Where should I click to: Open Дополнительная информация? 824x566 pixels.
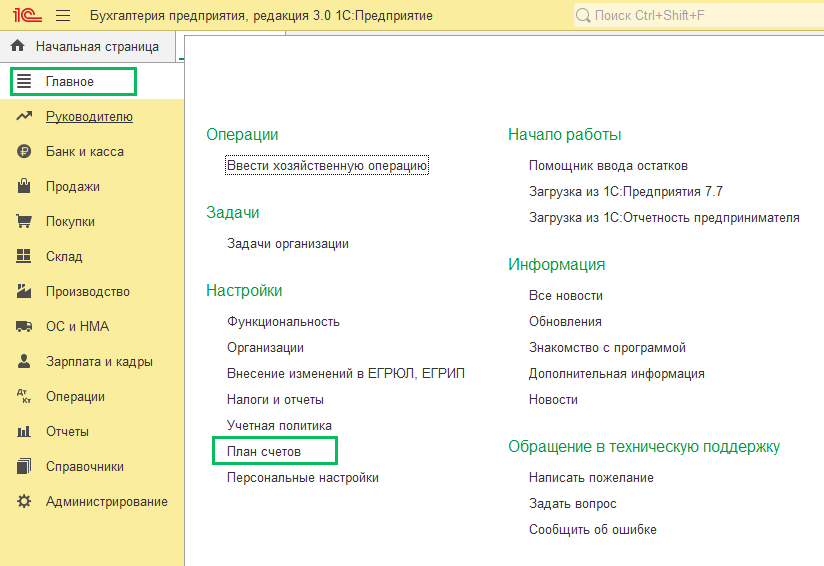point(616,374)
